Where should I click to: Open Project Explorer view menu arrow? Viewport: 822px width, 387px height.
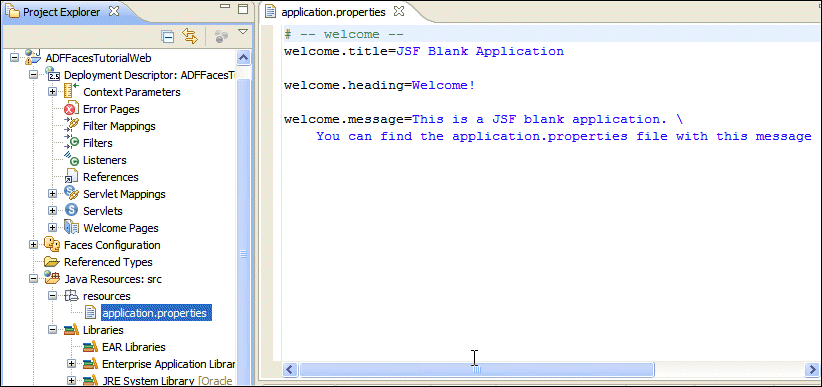(242, 33)
